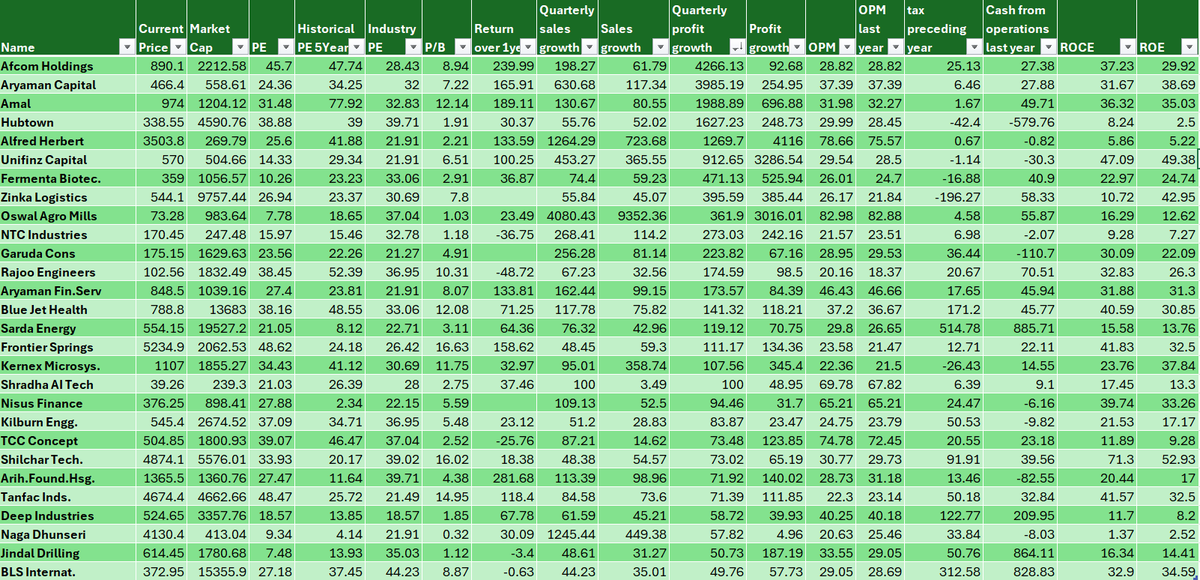Viewport: 1200px width, 580px height.
Task: Select the Kilburn Engg. name cell
Action: click(x=68, y=422)
